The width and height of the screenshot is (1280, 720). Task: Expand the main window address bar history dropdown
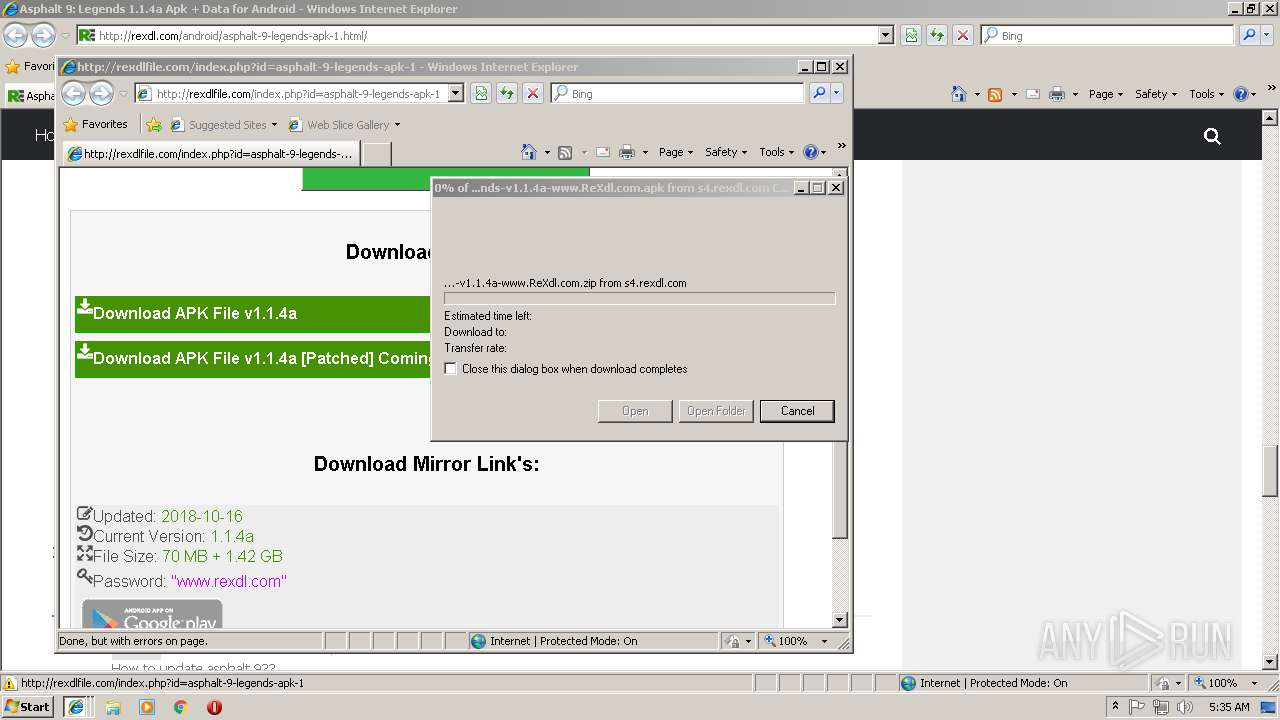point(886,35)
